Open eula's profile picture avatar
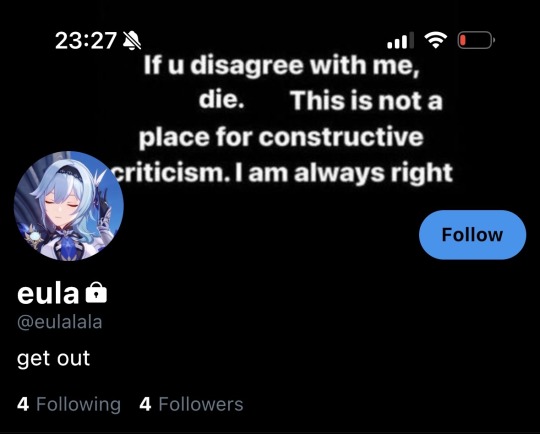The image size is (540, 434). tap(69, 206)
